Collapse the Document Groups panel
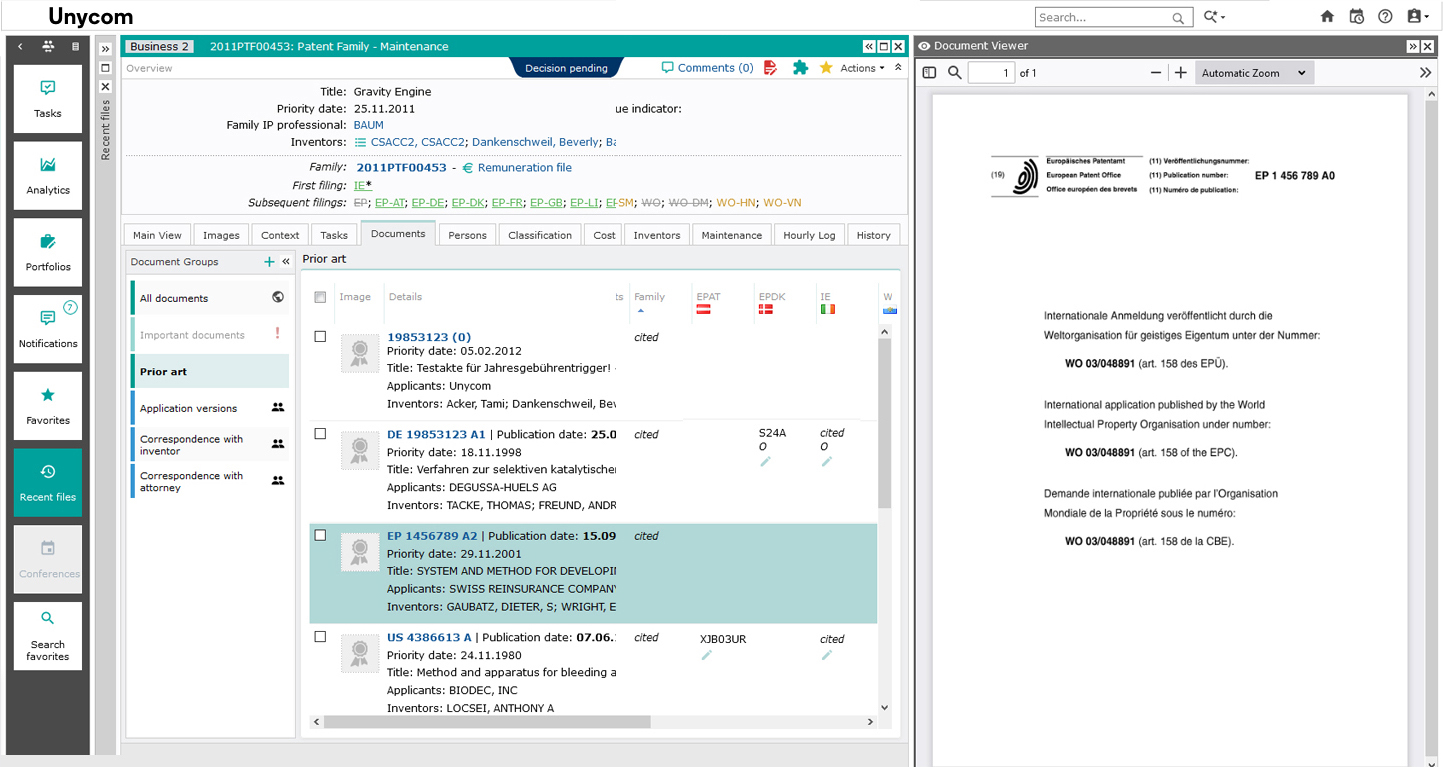This screenshot has height=767, width=1443. click(286, 262)
